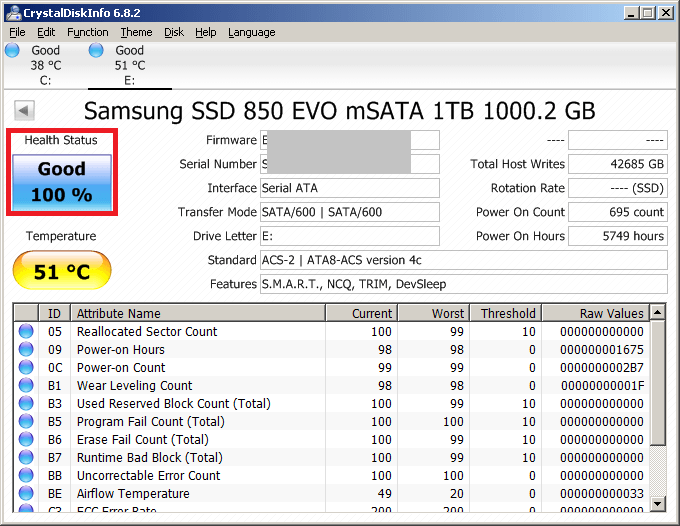Viewport: 680px width, 526px height.
Task: Click the SMART list scrollbar thumb
Action: pyautogui.click(x=658, y=382)
